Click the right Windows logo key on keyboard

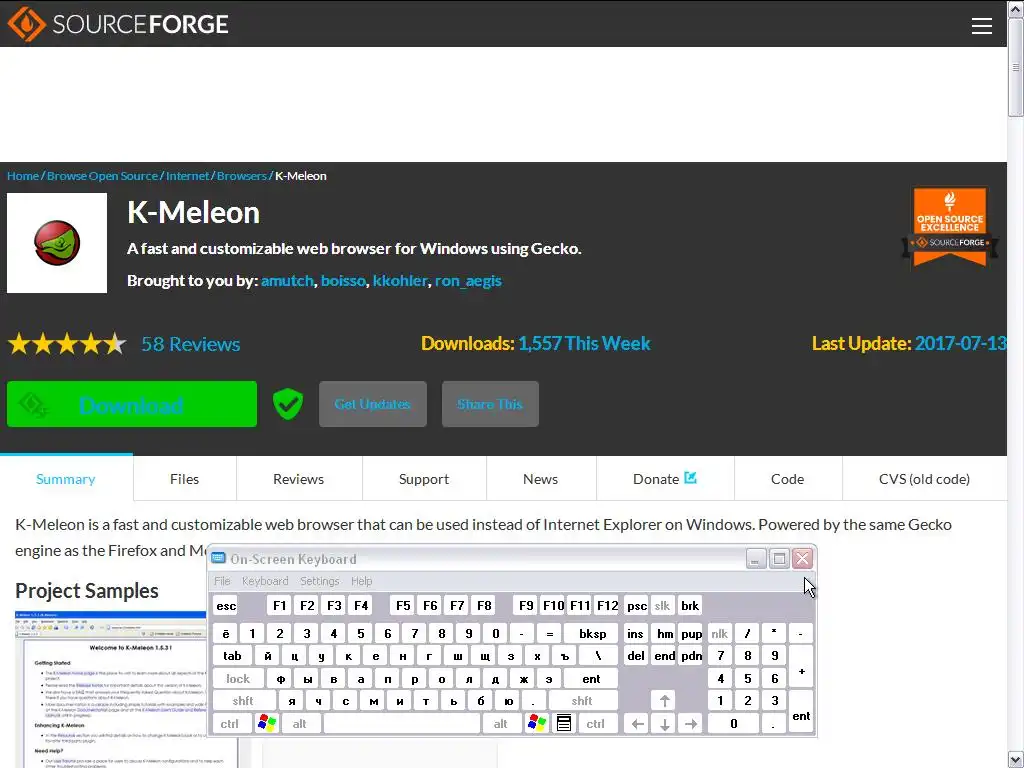coord(536,723)
